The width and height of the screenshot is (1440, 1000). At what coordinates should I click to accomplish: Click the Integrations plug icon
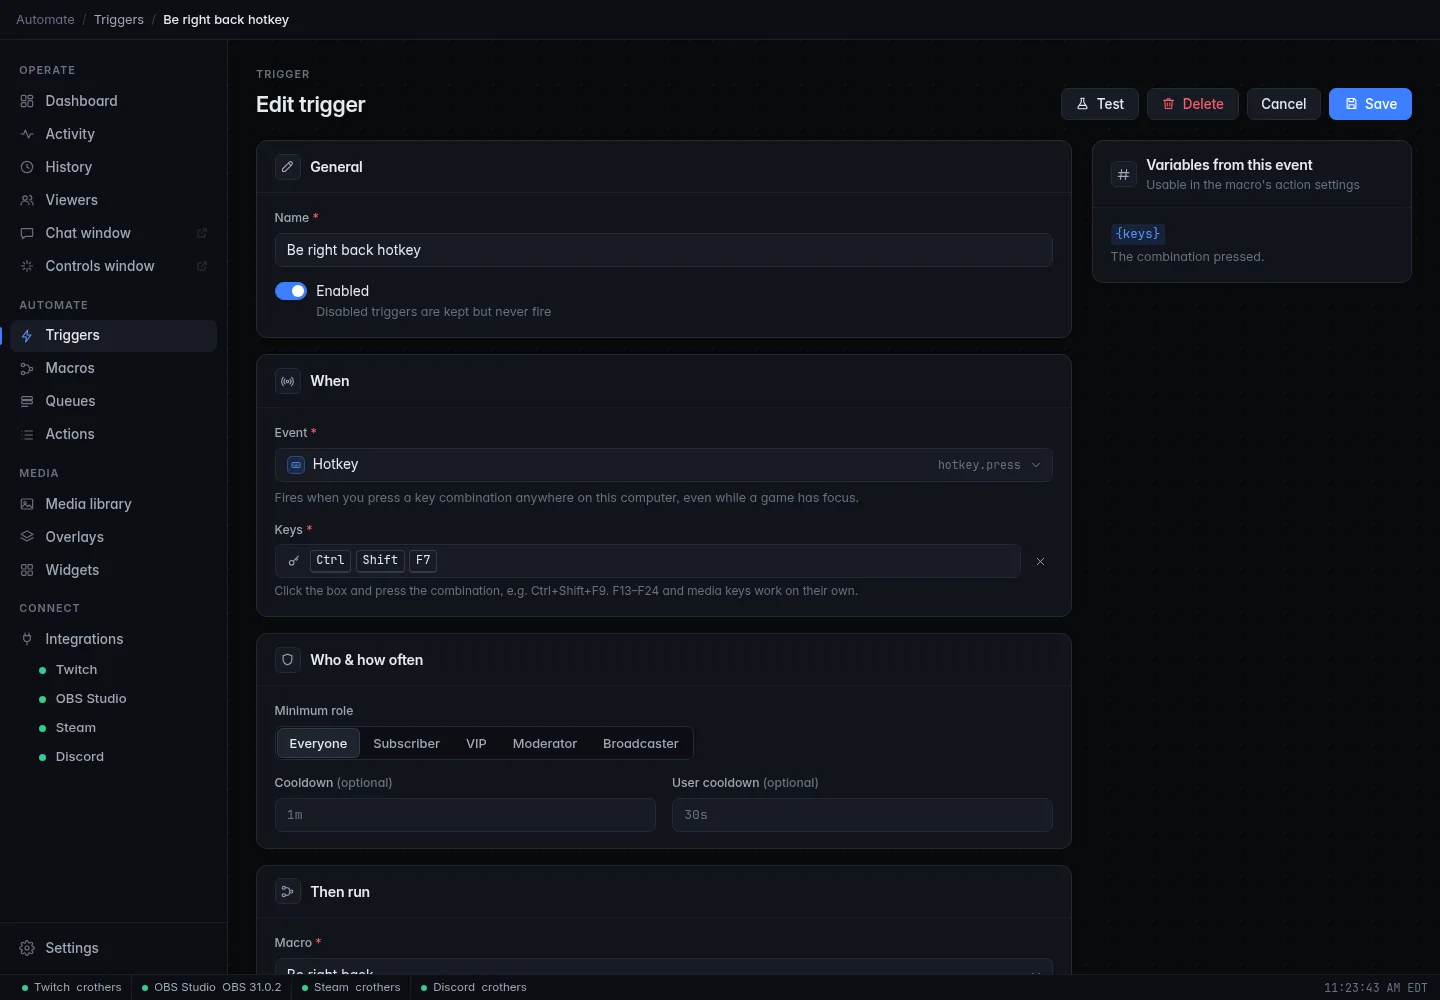point(27,639)
